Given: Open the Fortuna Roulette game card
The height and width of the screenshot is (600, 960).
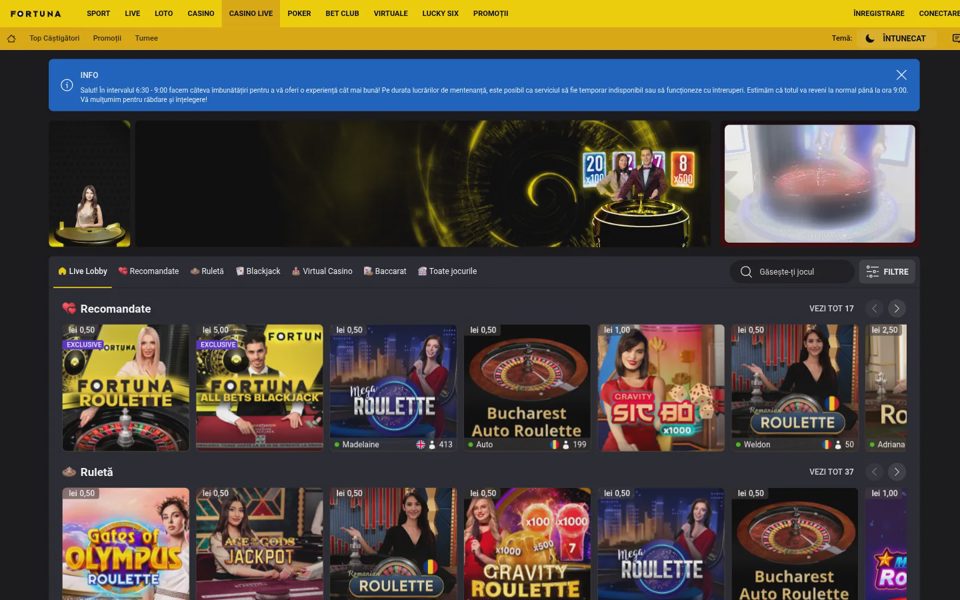Looking at the screenshot, I should 126,388.
